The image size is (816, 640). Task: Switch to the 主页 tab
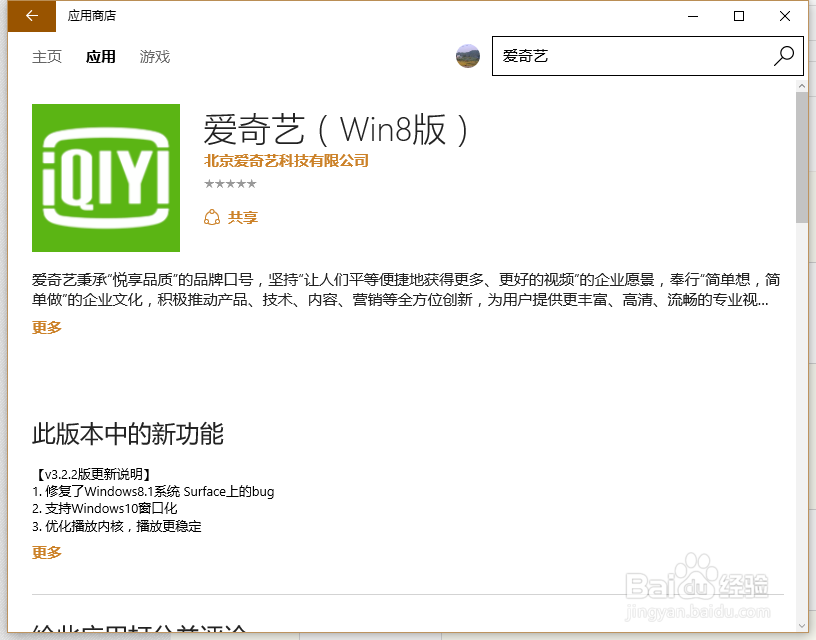tap(47, 56)
